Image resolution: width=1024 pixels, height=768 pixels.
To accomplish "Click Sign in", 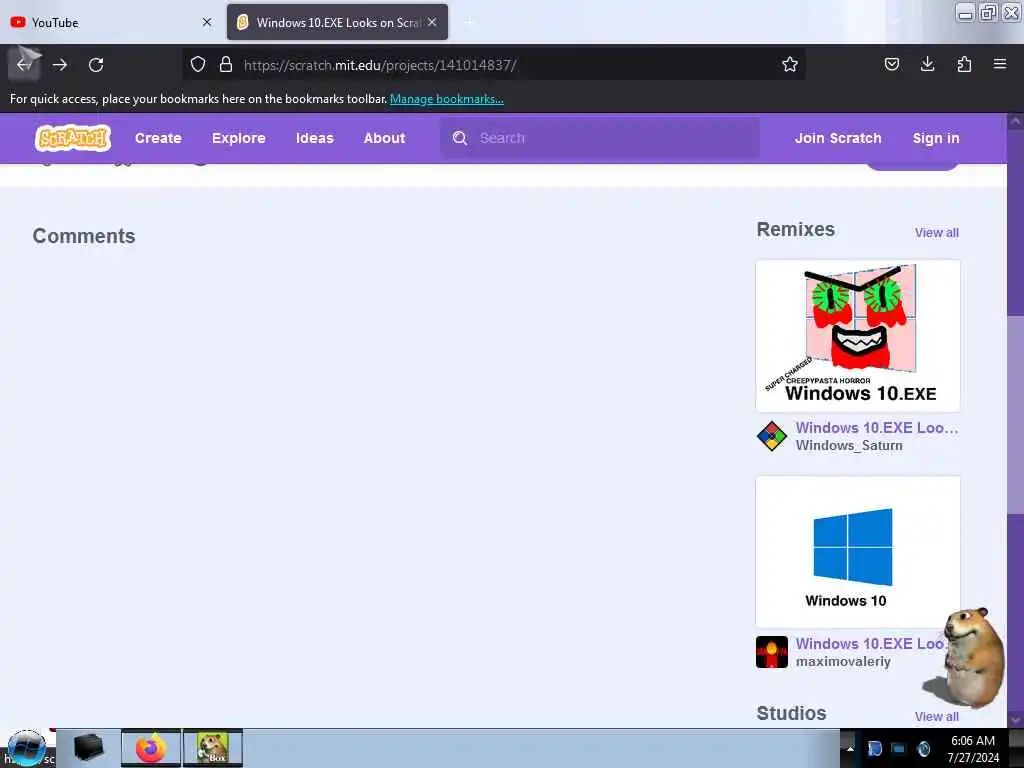I will [x=936, y=138].
